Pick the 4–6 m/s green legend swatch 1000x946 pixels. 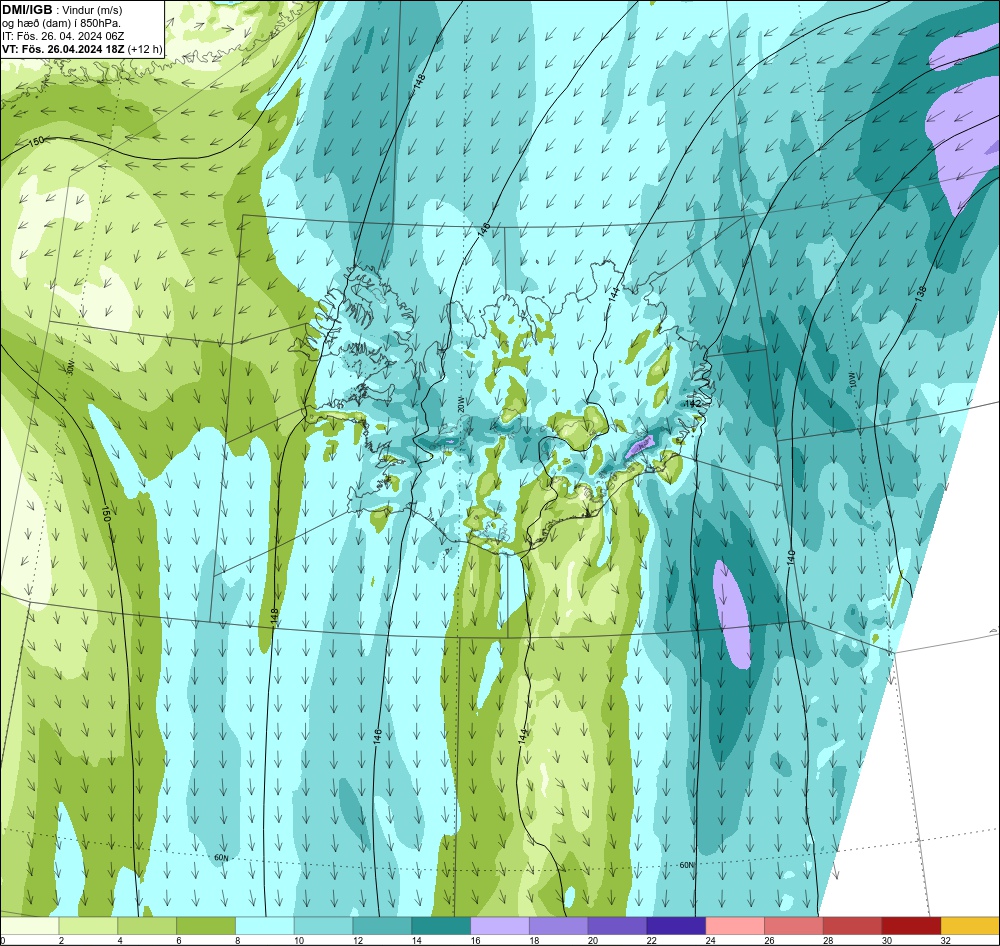[147, 925]
